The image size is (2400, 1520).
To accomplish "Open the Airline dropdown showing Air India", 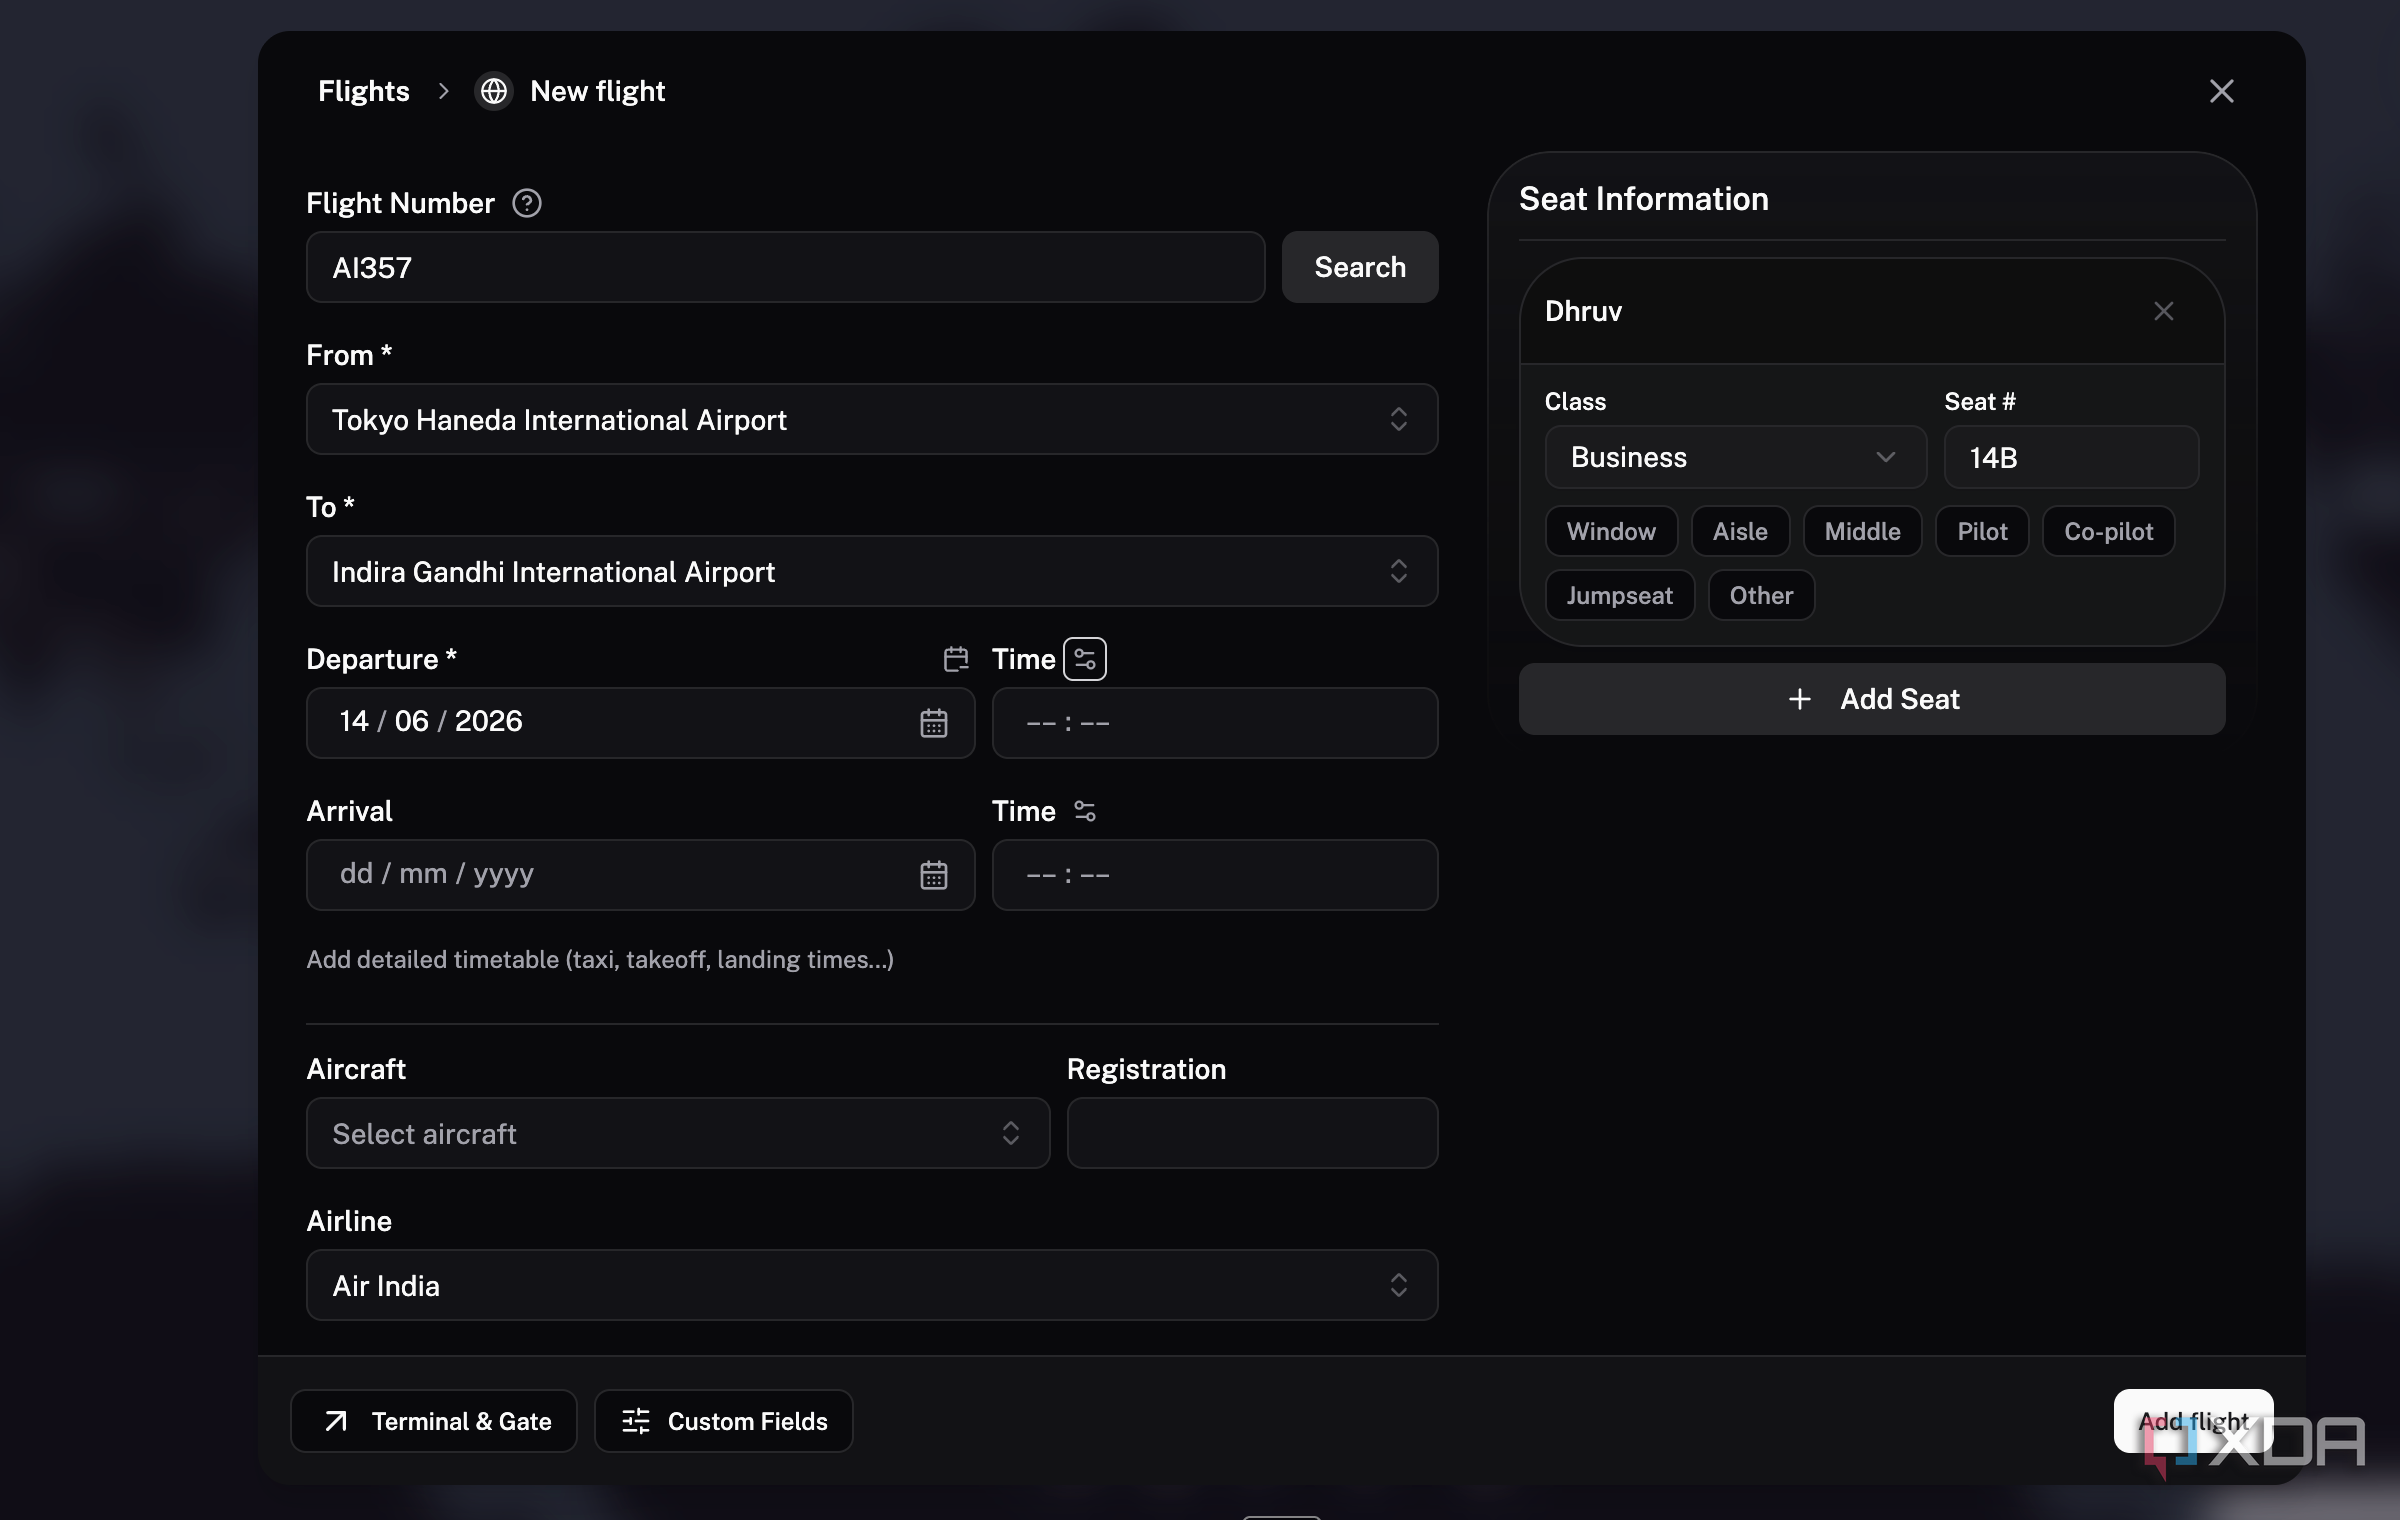I will click(872, 1285).
